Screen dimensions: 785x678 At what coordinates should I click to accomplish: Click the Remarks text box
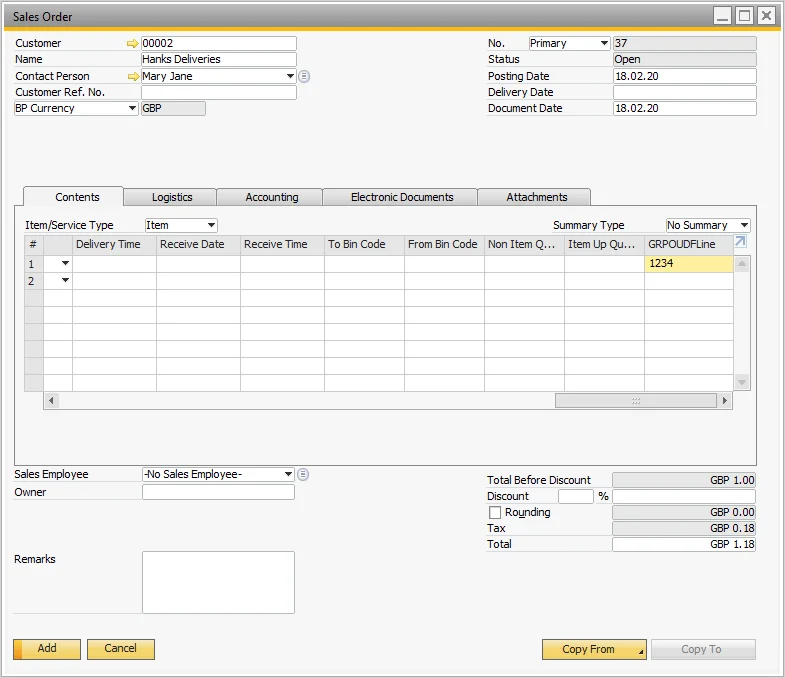coord(218,582)
